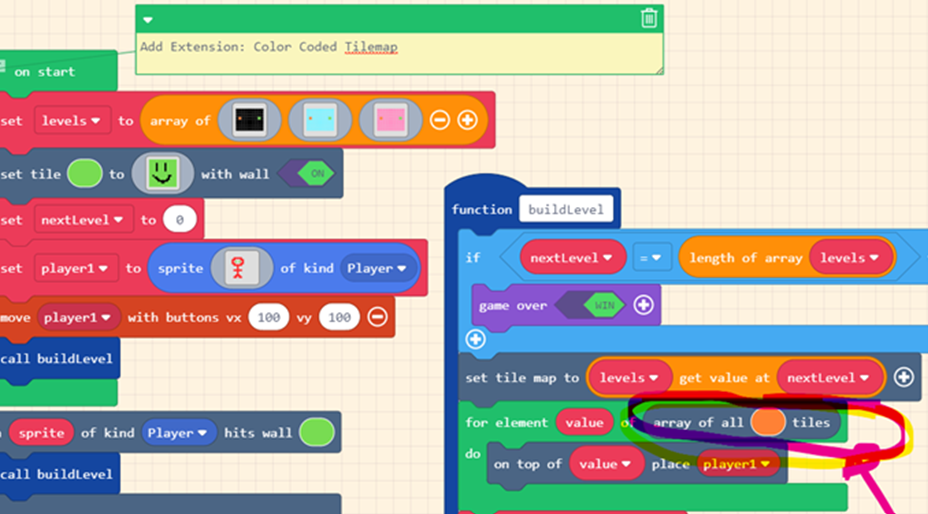Delete the comment using its trash icon
Viewport: 928px width, 514px height.
(649, 18)
